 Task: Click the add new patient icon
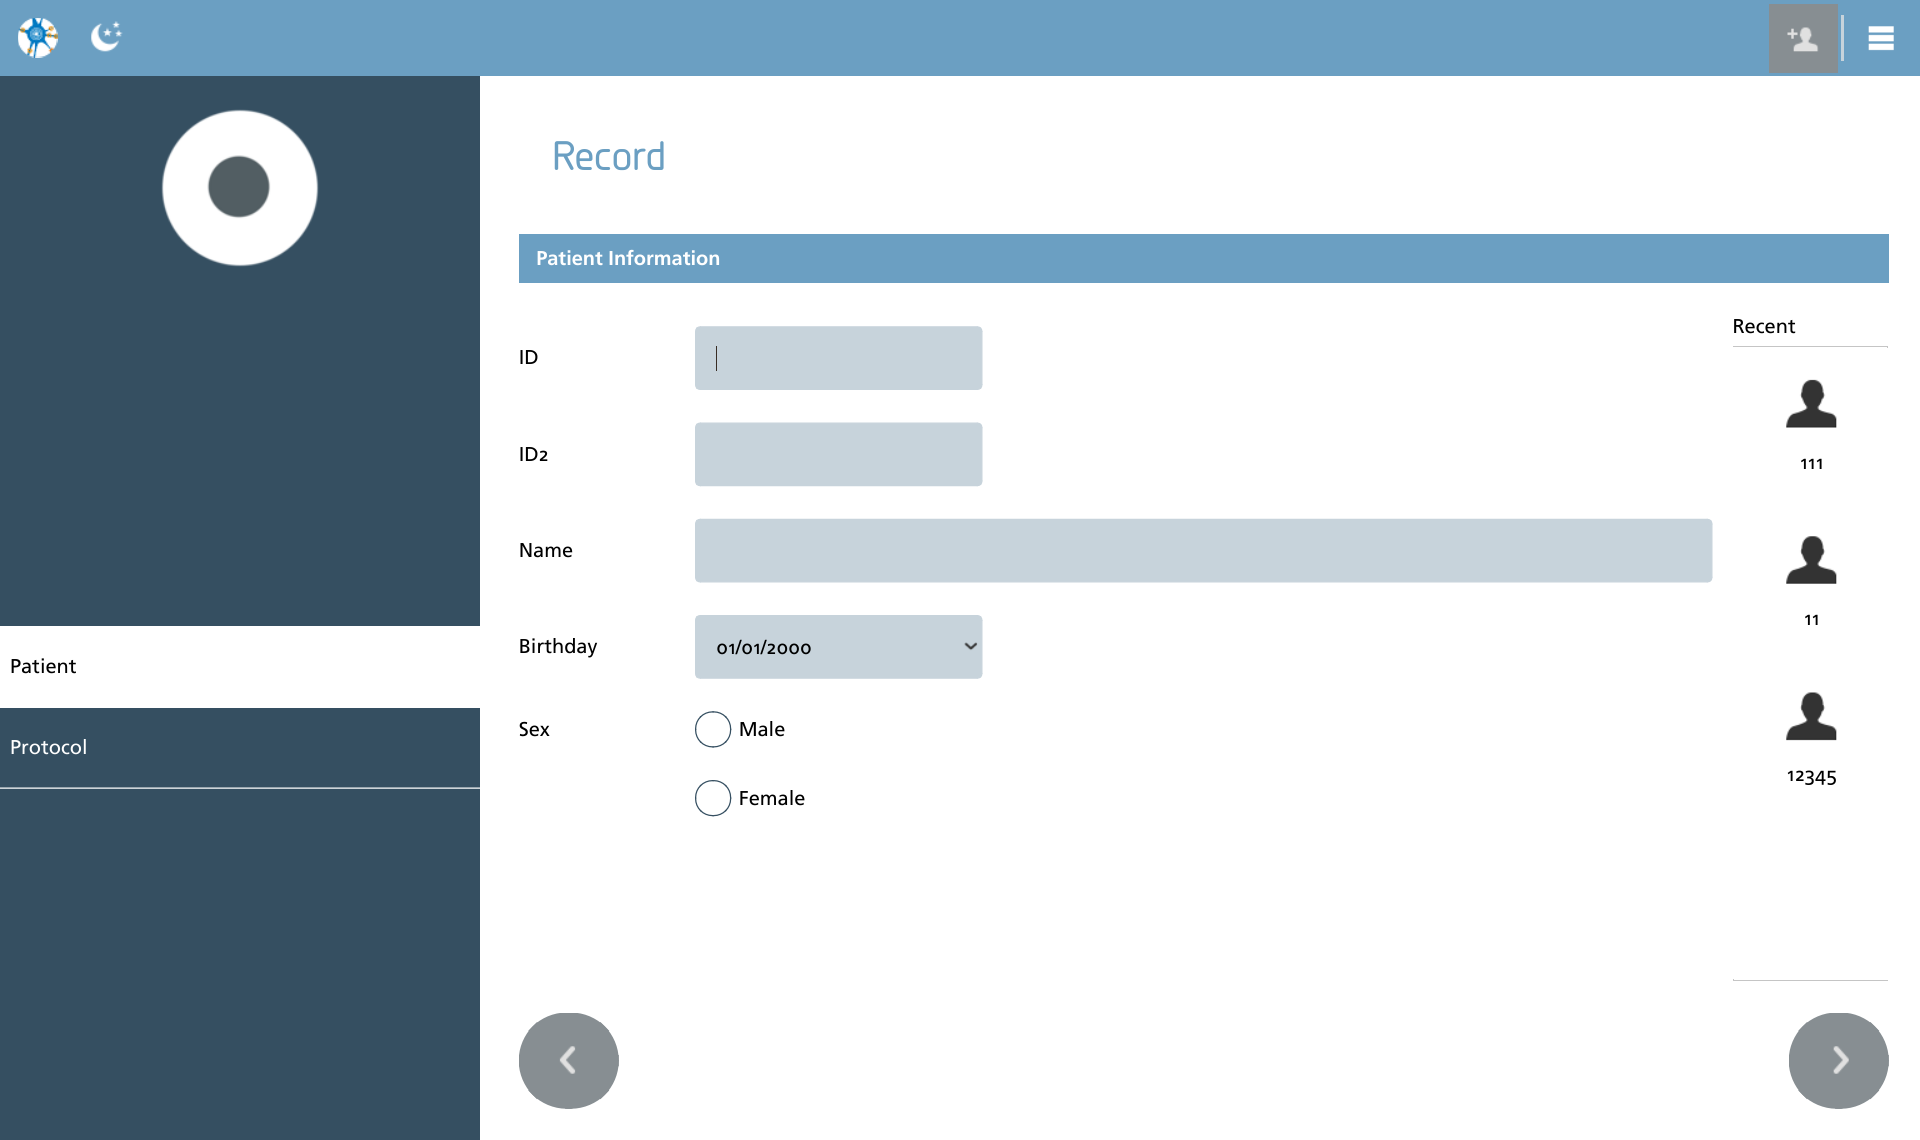pyautogui.click(x=1803, y=38)
